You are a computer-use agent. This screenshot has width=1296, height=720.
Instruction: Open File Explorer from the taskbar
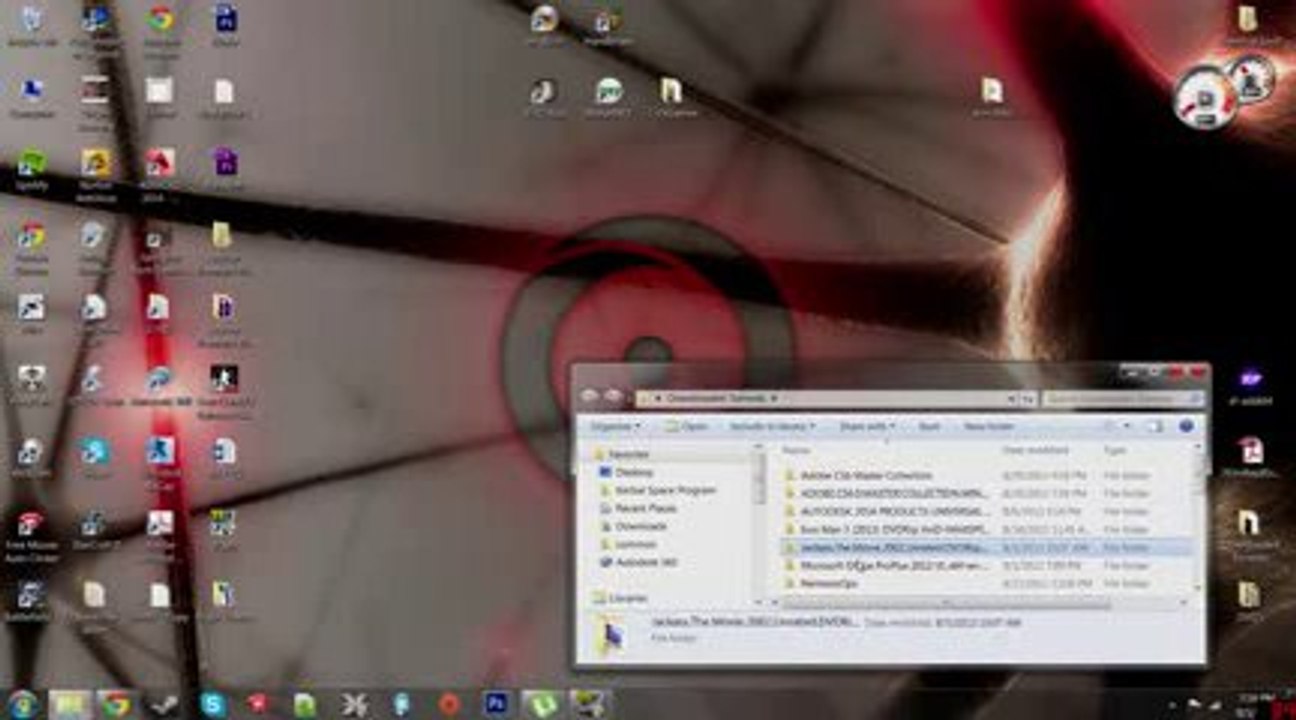tap(69, 704)
